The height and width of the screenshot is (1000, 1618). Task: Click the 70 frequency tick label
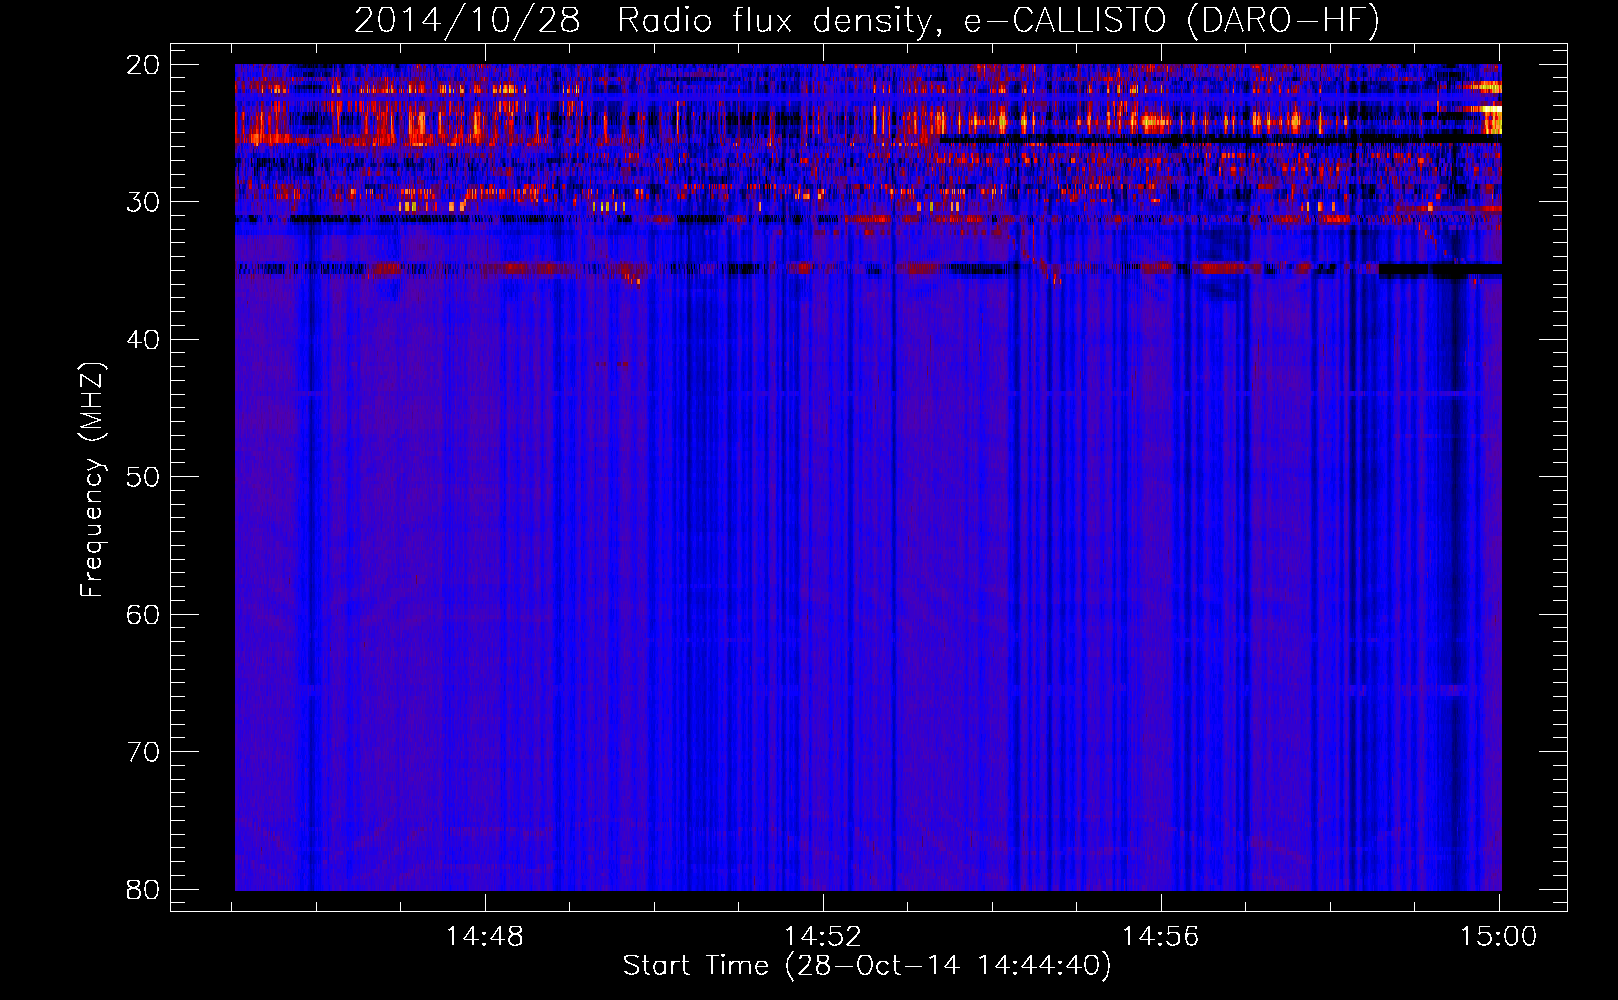tap(144, 752)
